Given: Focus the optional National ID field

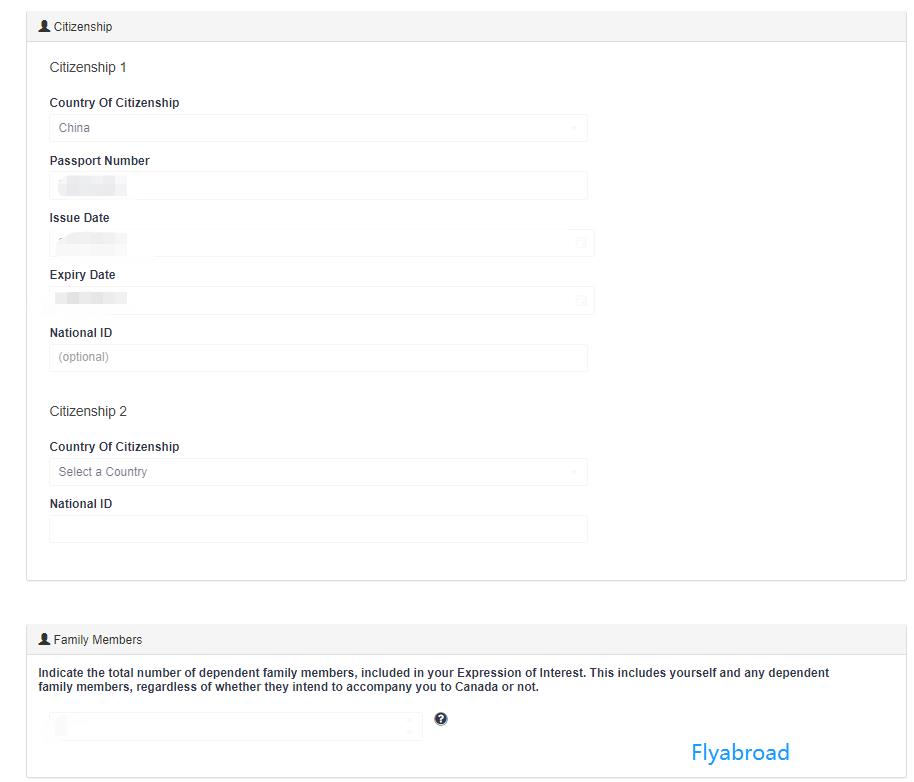Looking at the screenshot, I should (318, 357).
